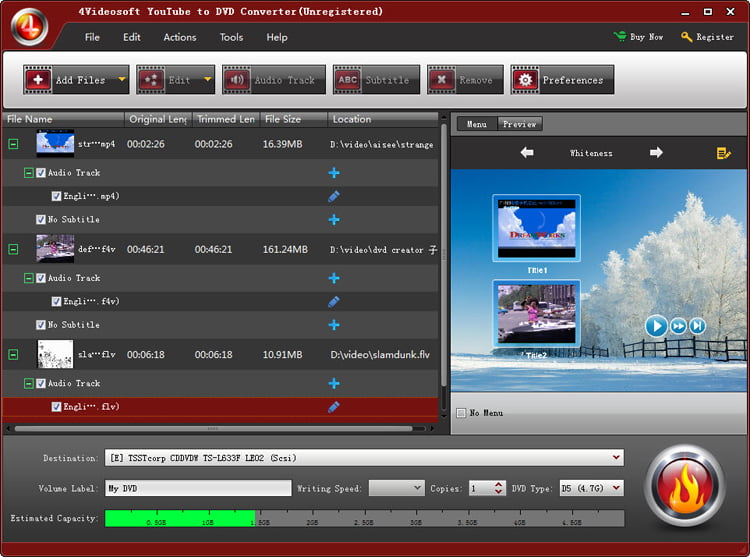Click the Title1 menu thumbnail in preview

536,228
